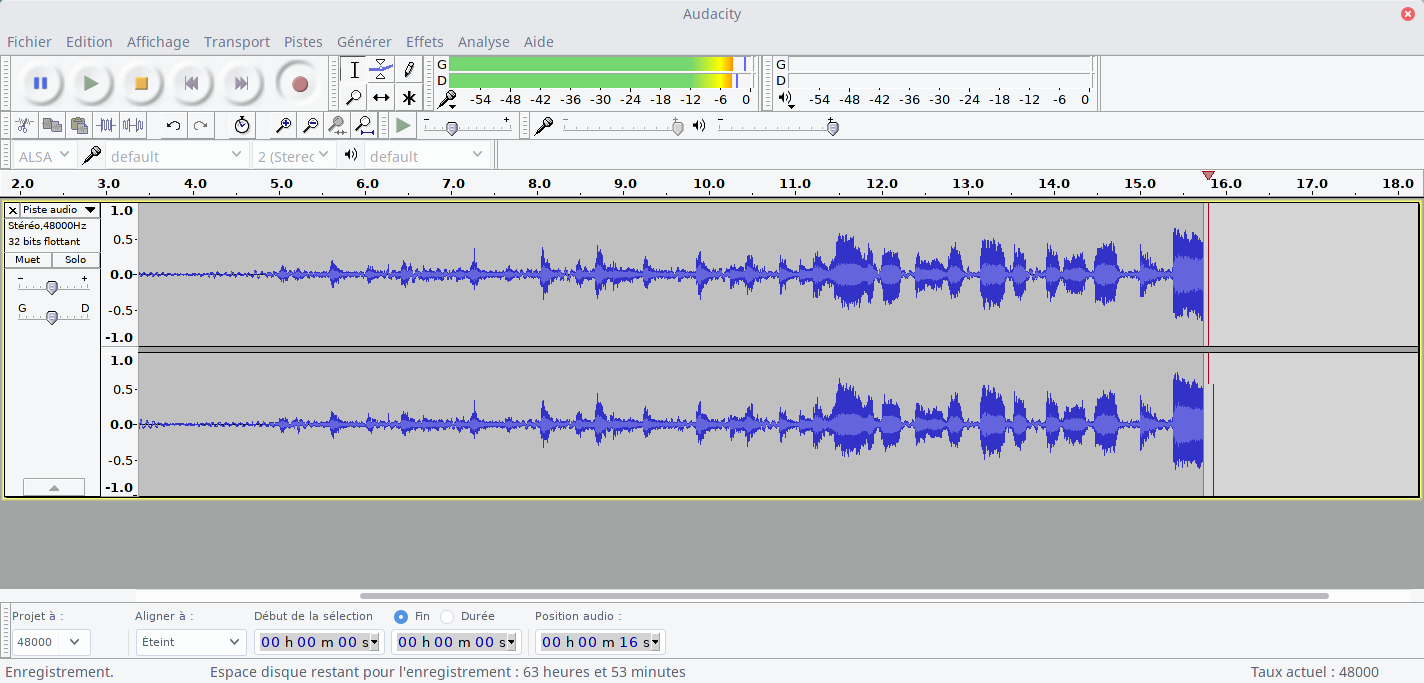Open playback meter speaker dropdown
The width and height of the screenshot is (1424, 683).
(786, 99)
